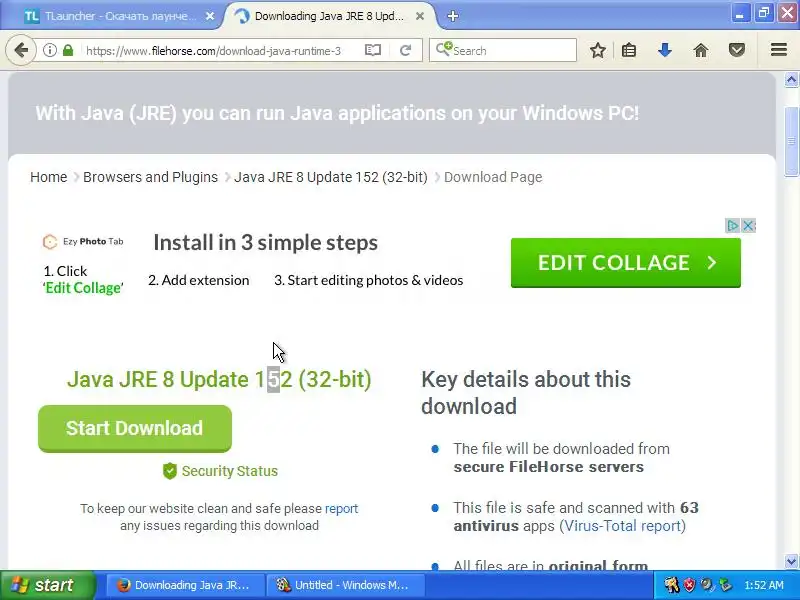
Task: Click the AdChoices triangle icon
Action: point(732,226)
